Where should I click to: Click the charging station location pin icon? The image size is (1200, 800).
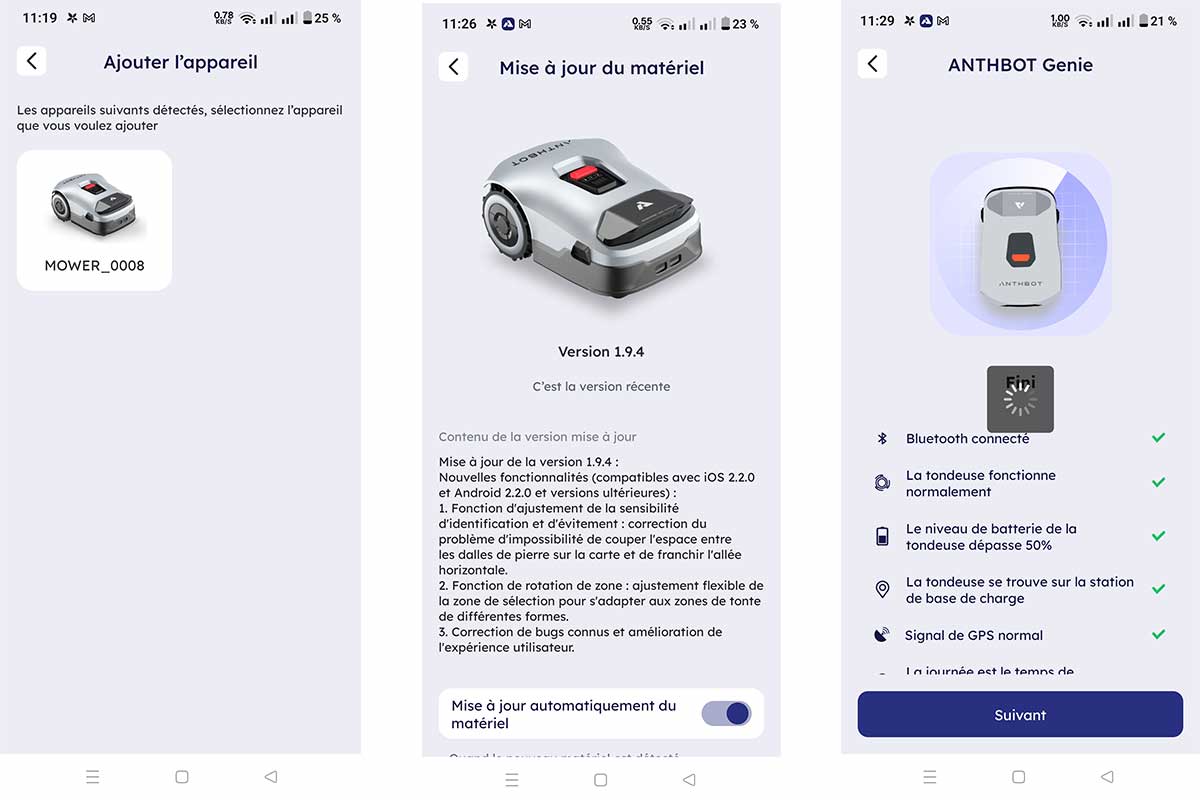tap(882, 590)
